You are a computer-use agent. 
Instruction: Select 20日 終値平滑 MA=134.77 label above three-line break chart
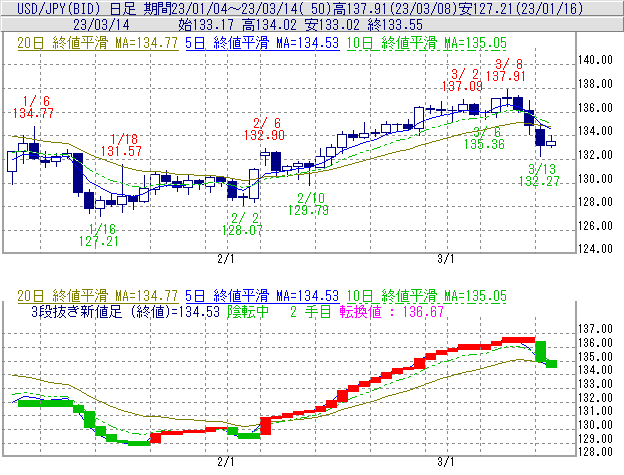98,296
